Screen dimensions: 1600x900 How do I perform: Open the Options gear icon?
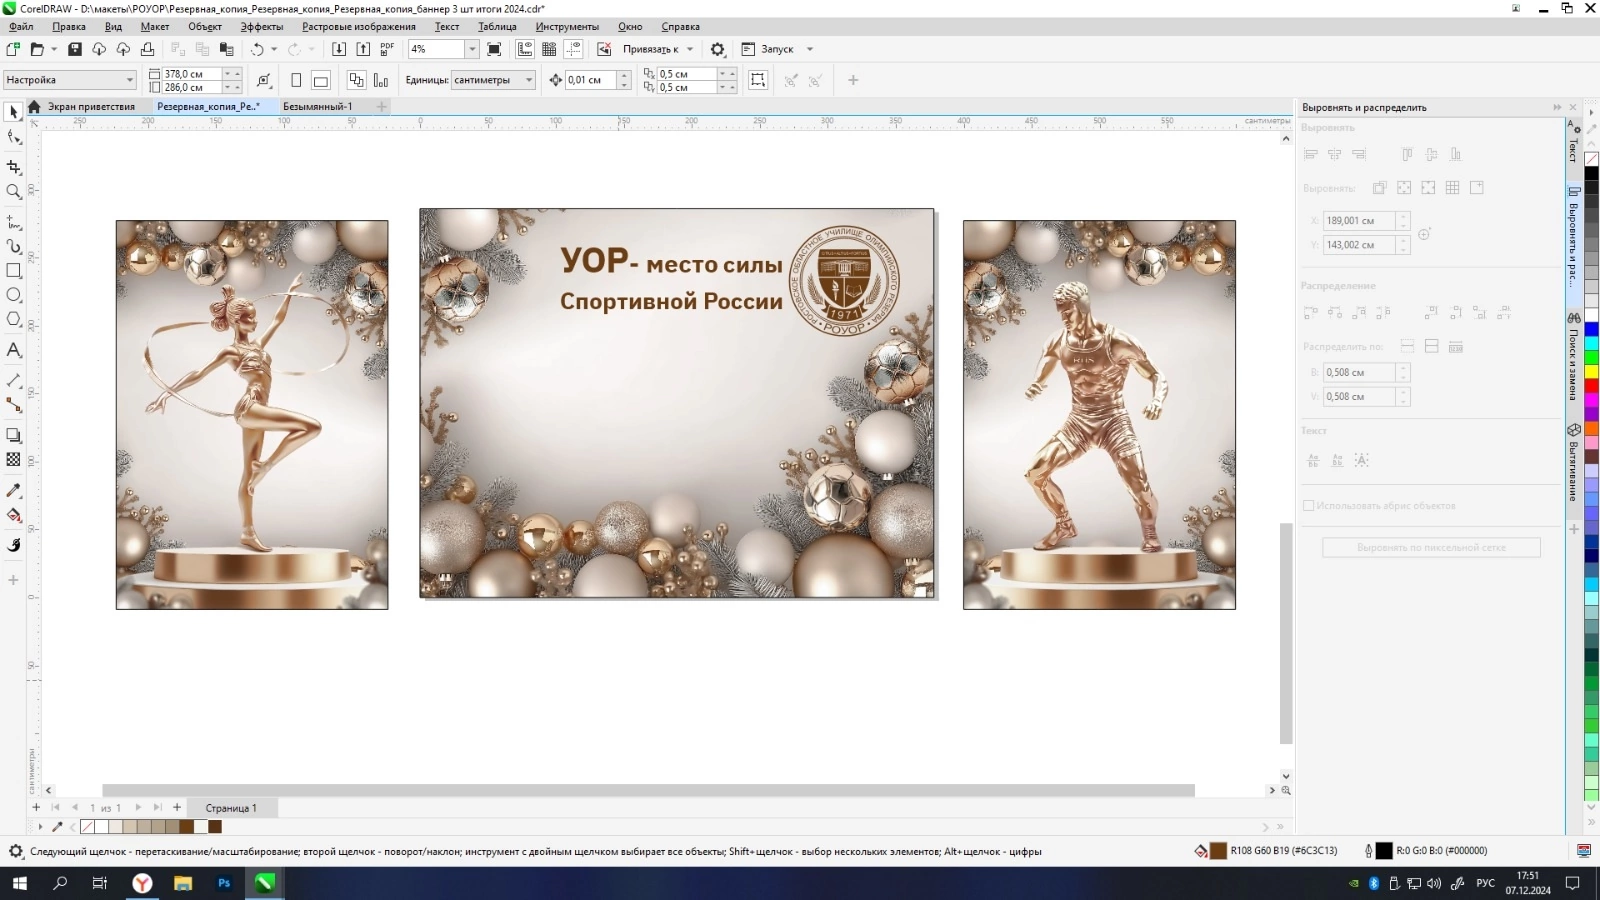[717, 49]
